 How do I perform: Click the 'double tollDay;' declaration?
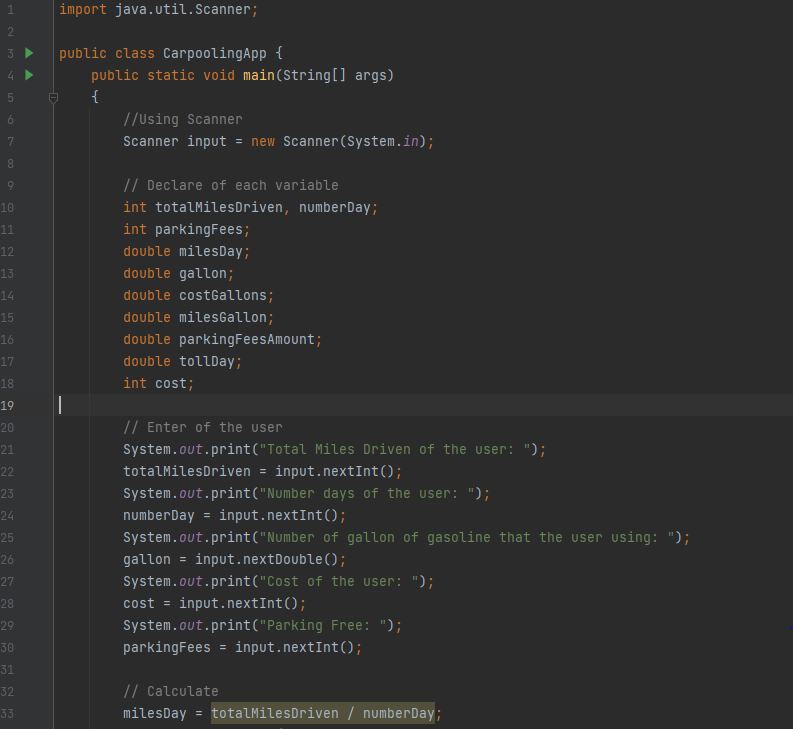coord(182,362)
